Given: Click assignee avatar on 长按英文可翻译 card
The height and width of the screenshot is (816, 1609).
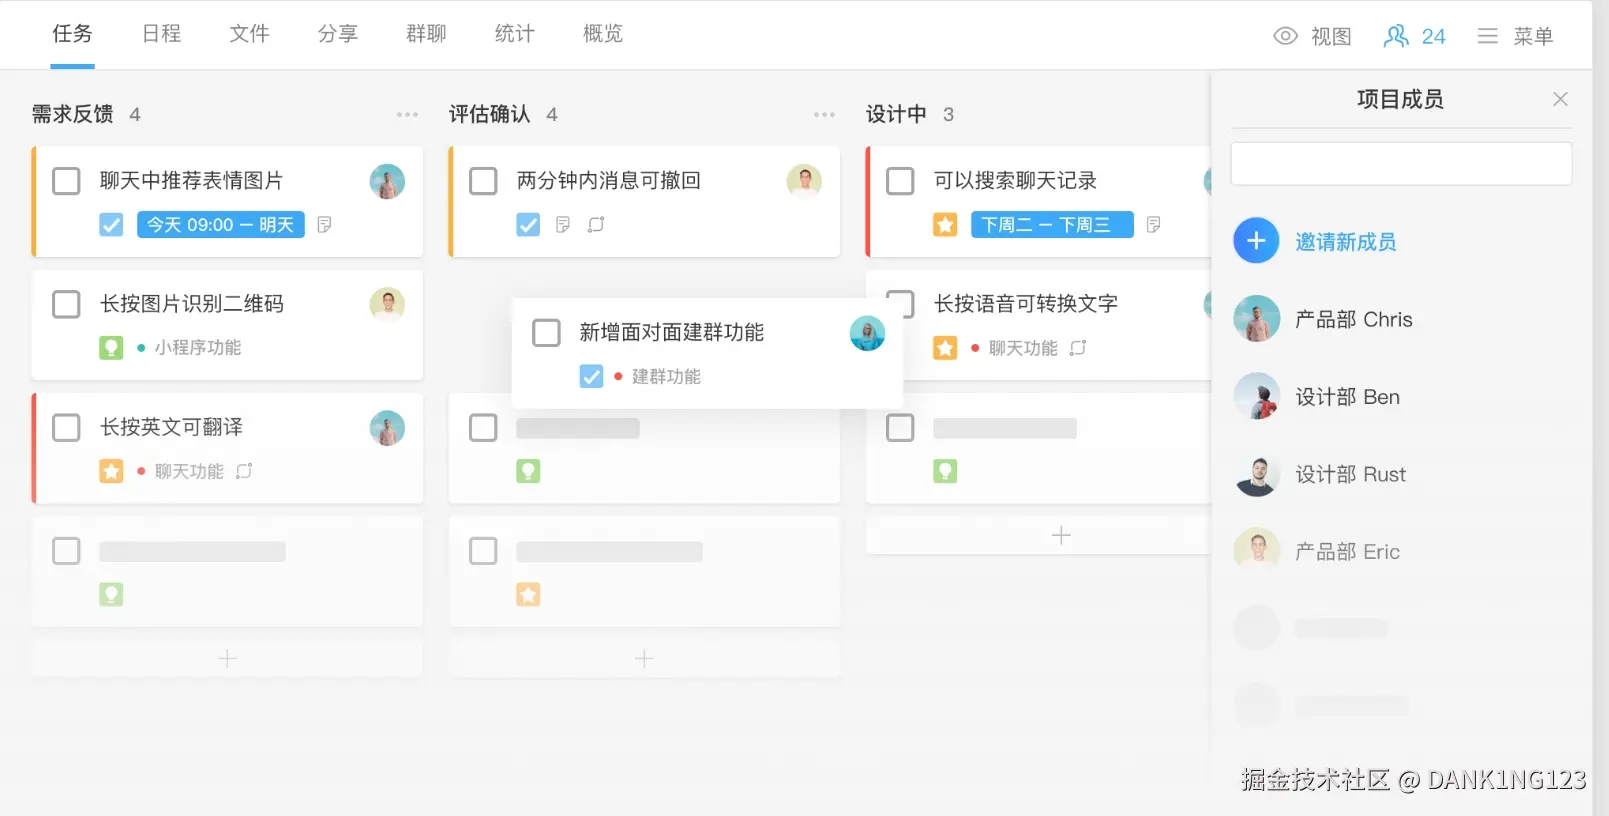Looking at the screenshot, I should pyautogui.click(x=387, y=428).
